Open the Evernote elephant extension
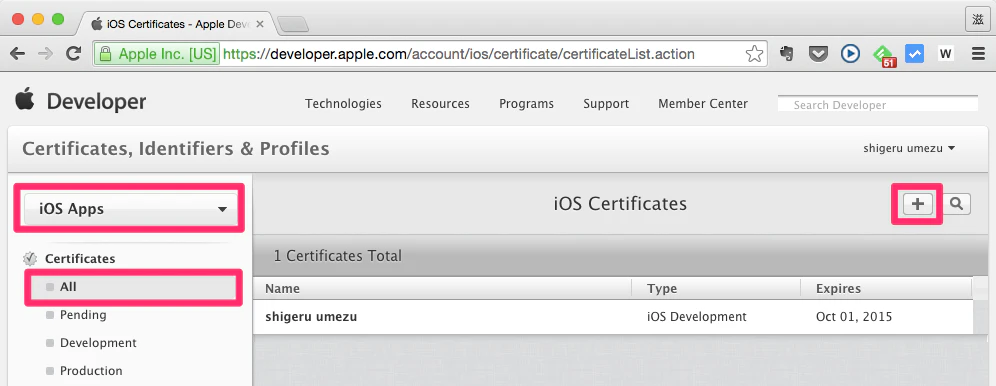The height and width of the screenshot is (386, 996). pos(786,54)
